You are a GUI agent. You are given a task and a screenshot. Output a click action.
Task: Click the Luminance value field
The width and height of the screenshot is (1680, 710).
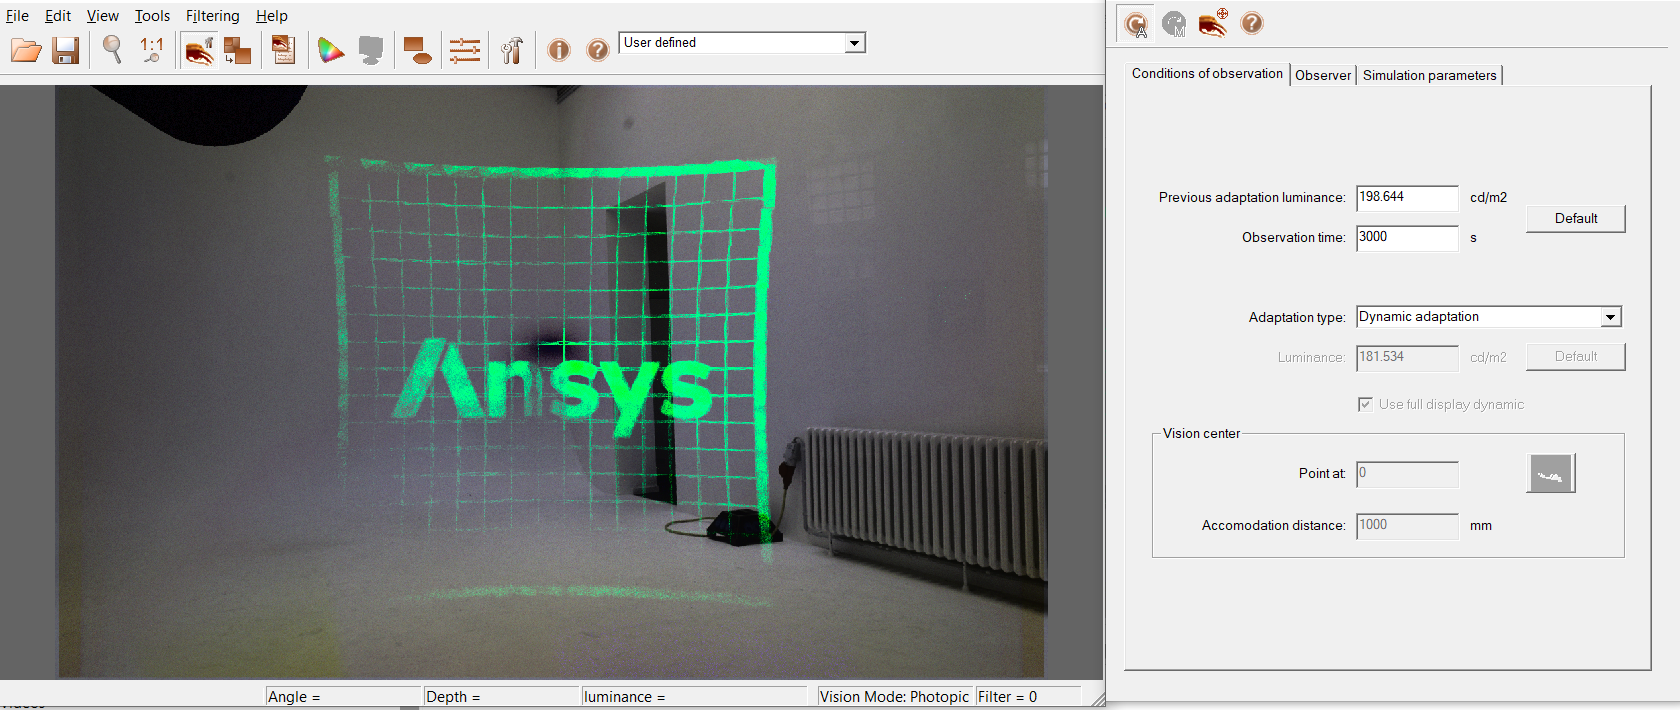pos(1407,357)
